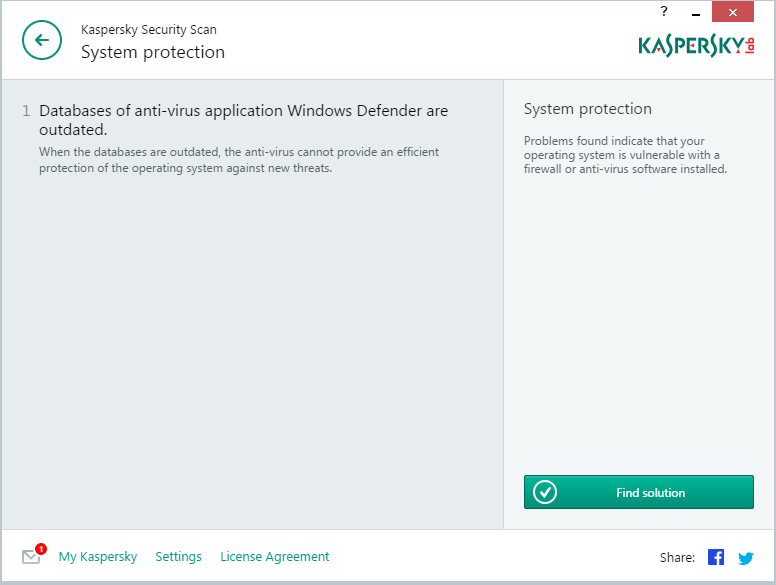Image resolution: width=776 pixels, height=585 pixels.
Task: Open the Settings link
Action: click(x=178, y=557)
